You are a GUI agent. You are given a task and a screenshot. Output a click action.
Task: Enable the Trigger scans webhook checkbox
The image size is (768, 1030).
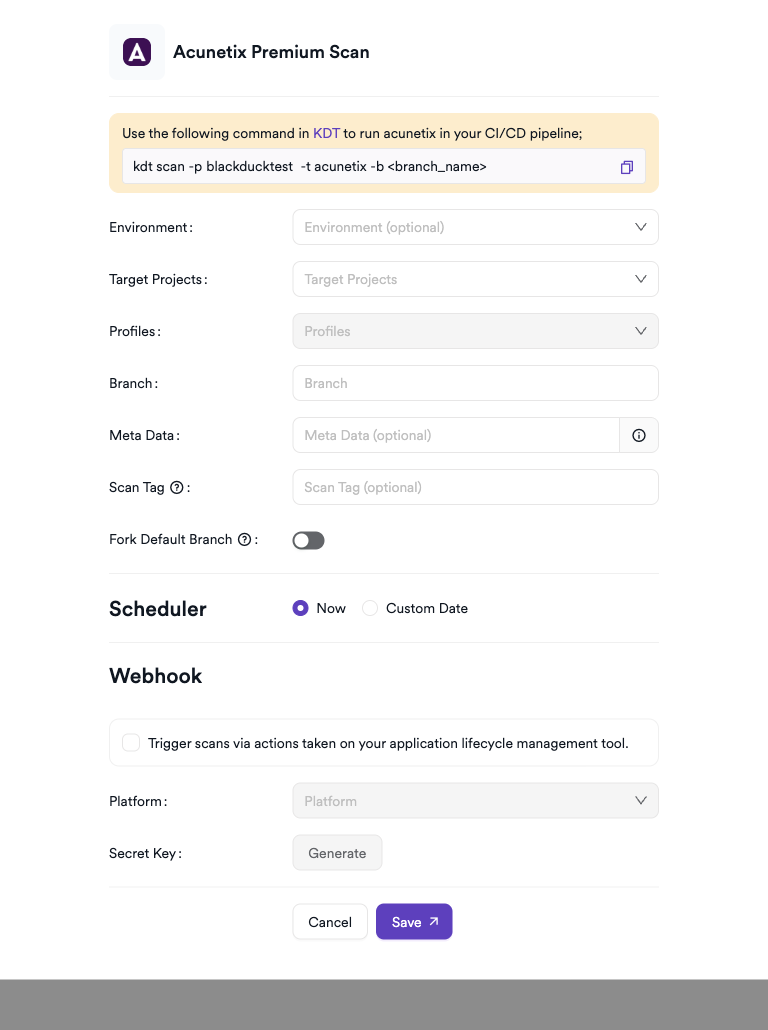tap(131, 743)
